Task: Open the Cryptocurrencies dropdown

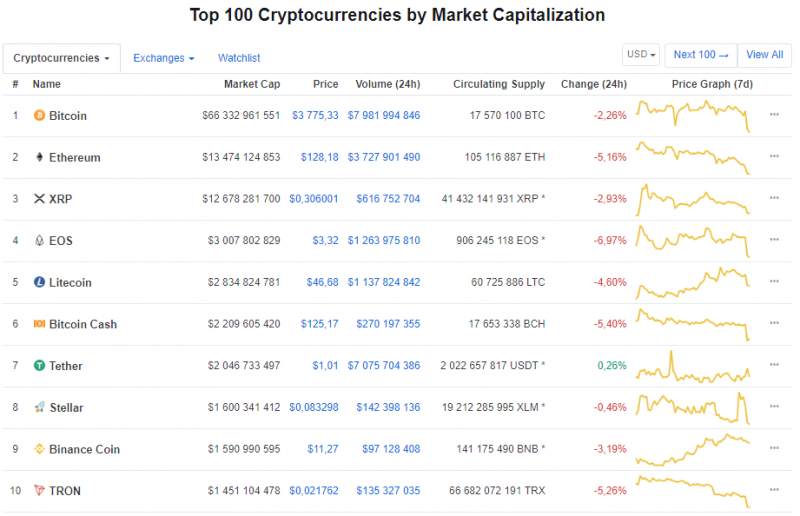Action: [x=62, y=58]
